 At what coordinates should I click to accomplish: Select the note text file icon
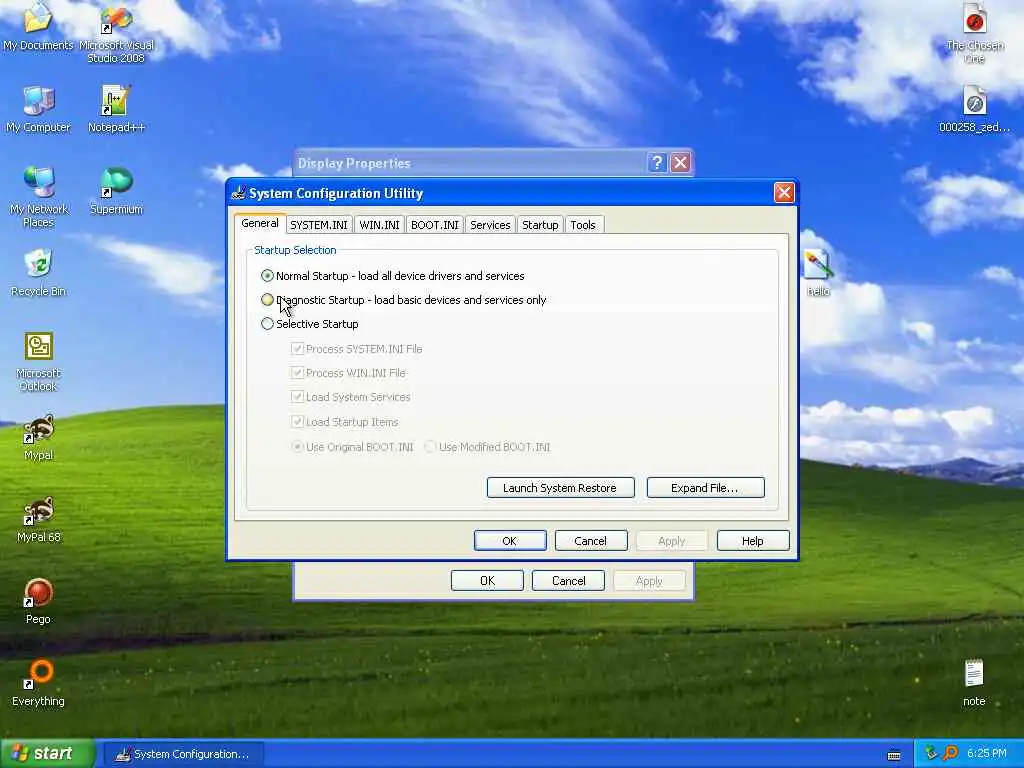(974, 683)
